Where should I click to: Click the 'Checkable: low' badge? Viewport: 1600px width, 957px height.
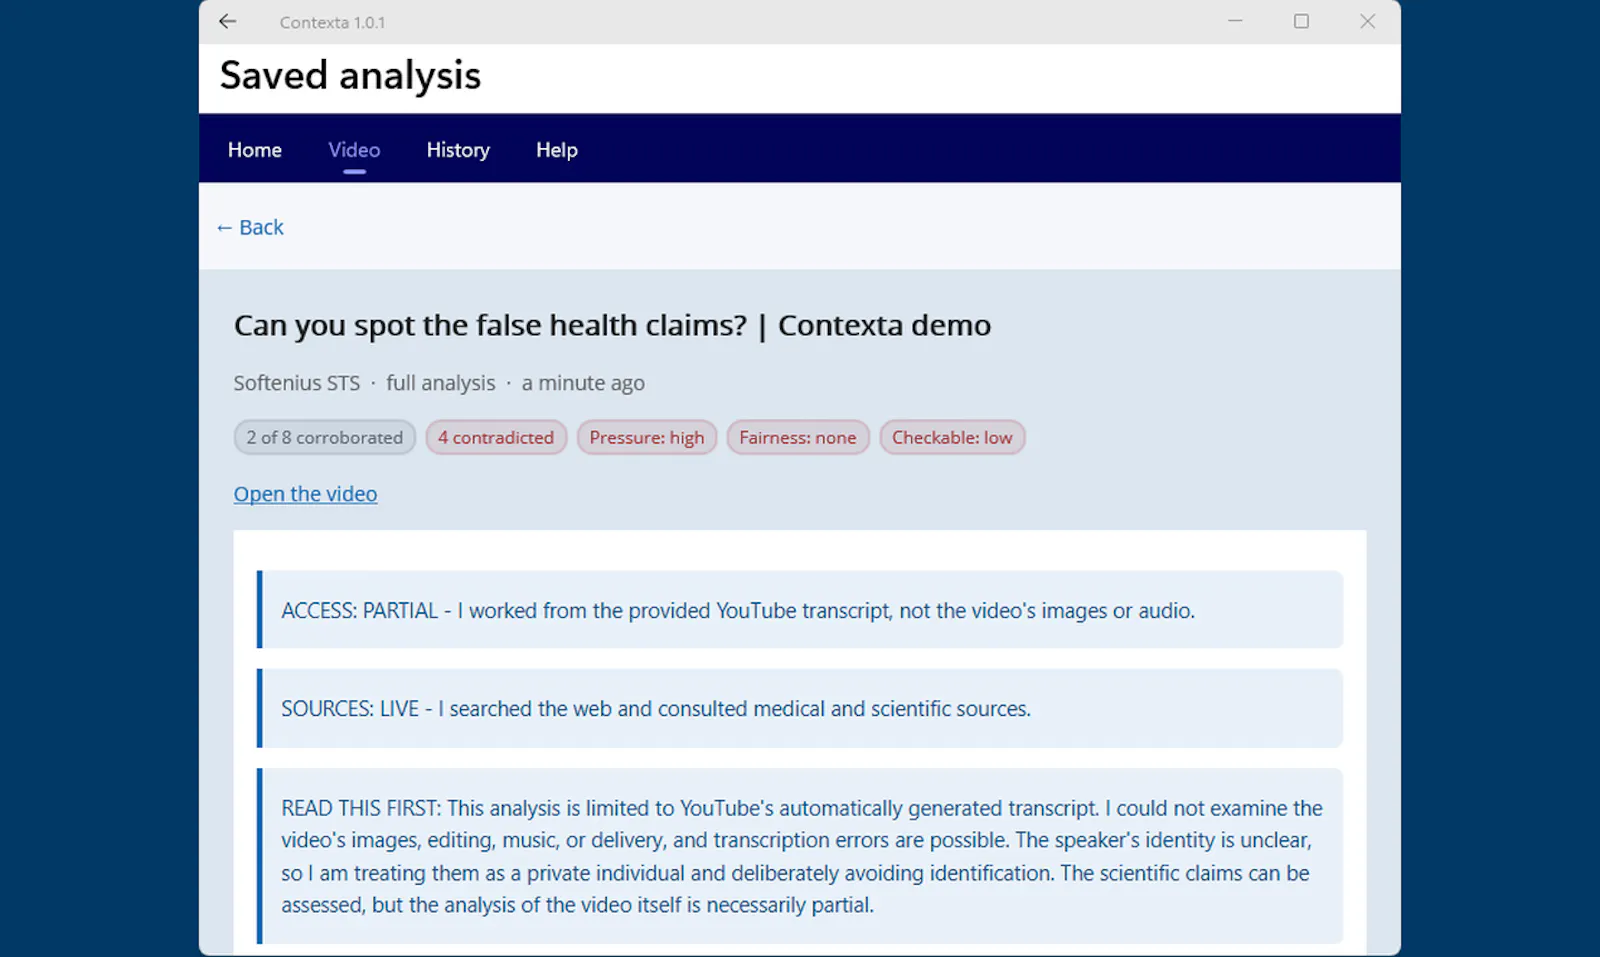(x=952, y=437)
